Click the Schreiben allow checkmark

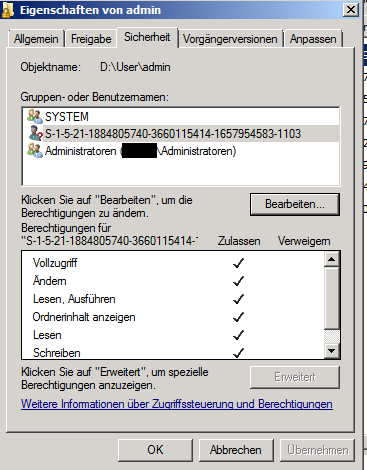pos(238,352)
